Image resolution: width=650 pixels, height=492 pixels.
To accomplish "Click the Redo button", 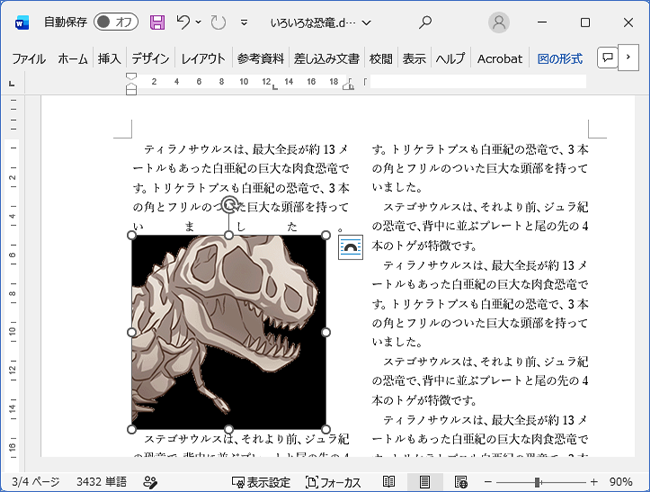I will pyautogui.click(x=218, y=22).
